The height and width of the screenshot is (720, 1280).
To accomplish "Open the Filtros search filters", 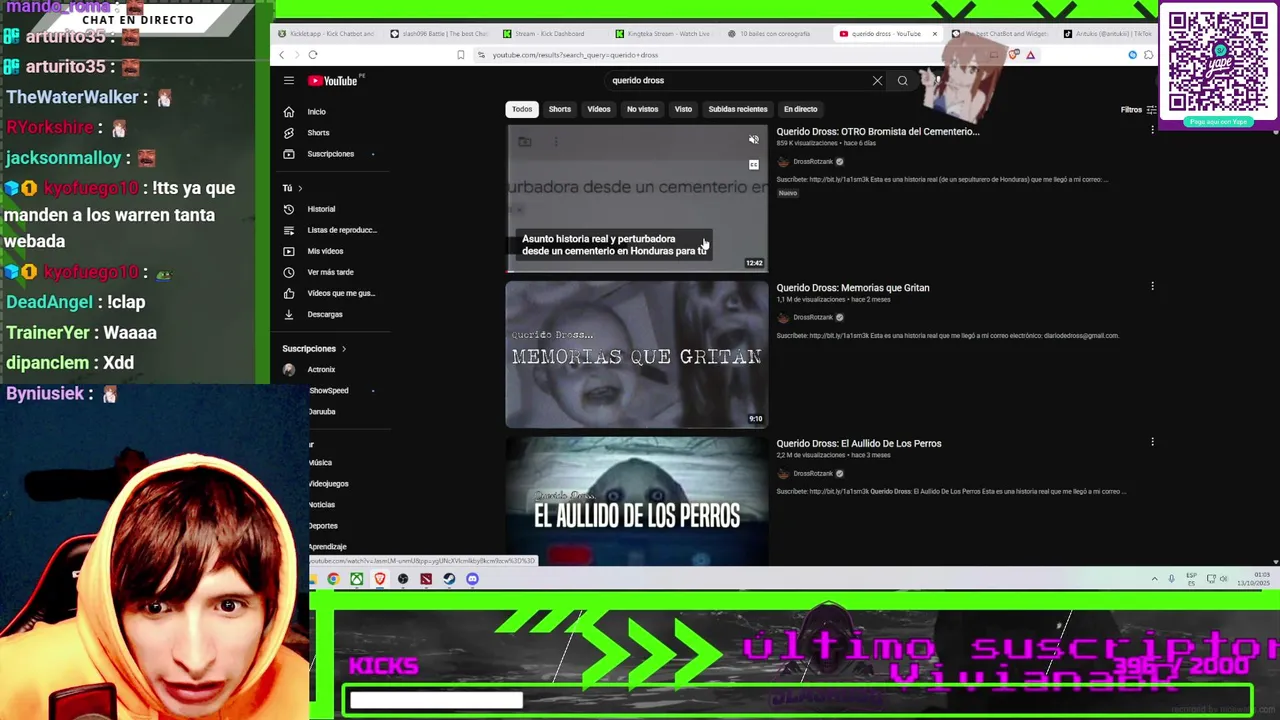I will (x=1137, y=110).
